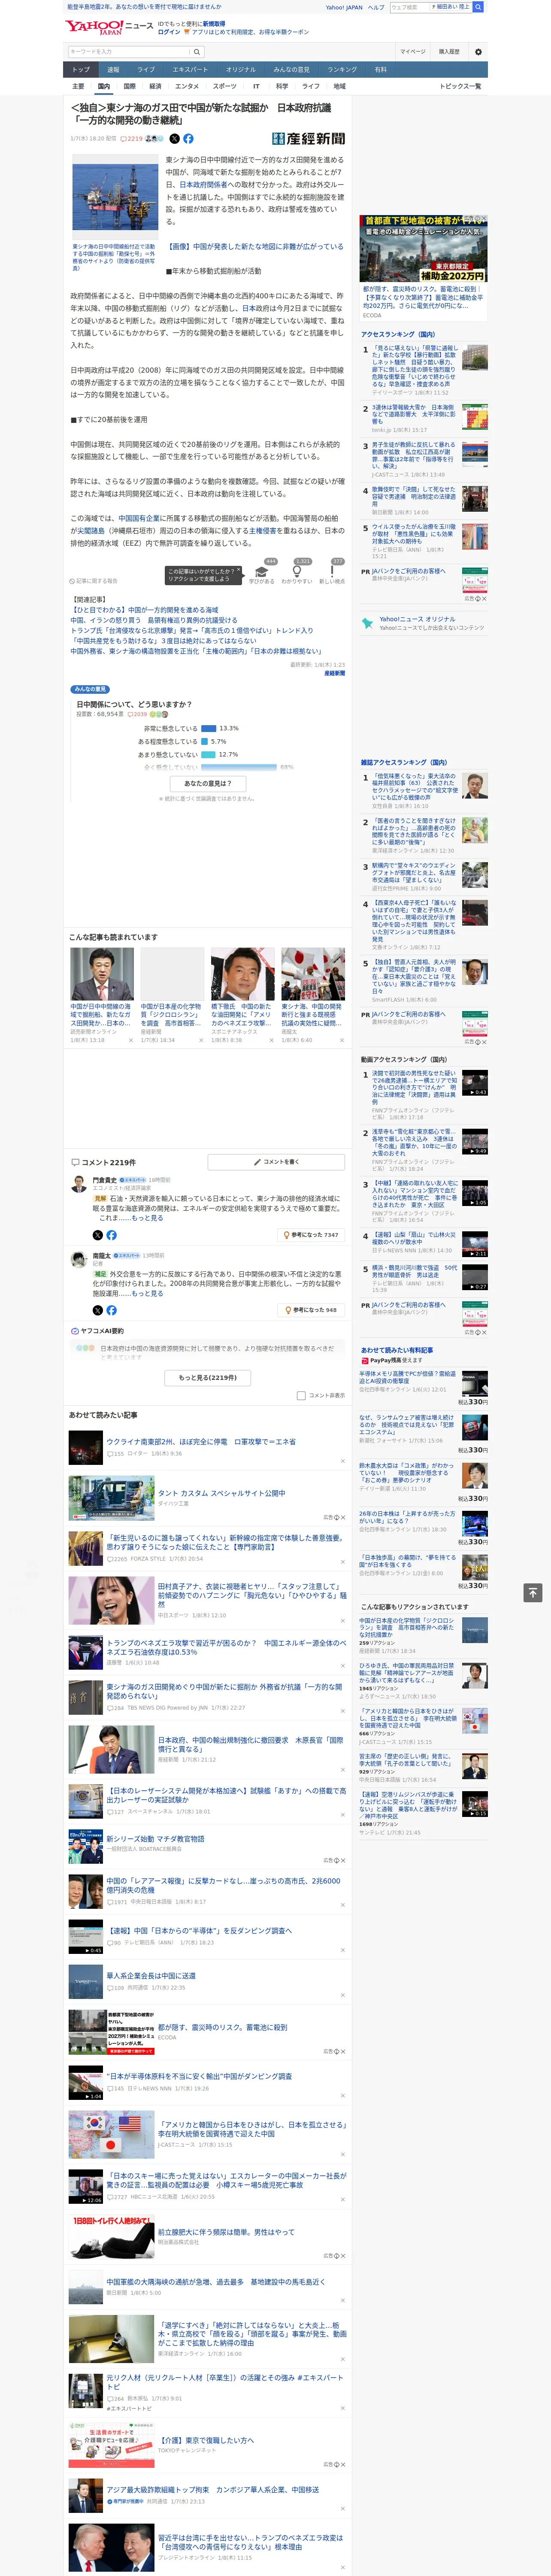Open the 首都直下型地震 ad banner

[x=424, y=248]
